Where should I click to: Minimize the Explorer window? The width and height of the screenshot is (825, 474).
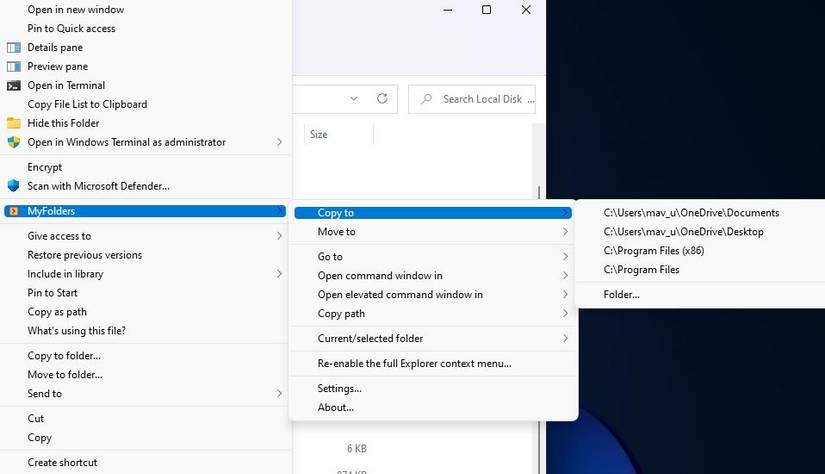click(x=448, y=9)
